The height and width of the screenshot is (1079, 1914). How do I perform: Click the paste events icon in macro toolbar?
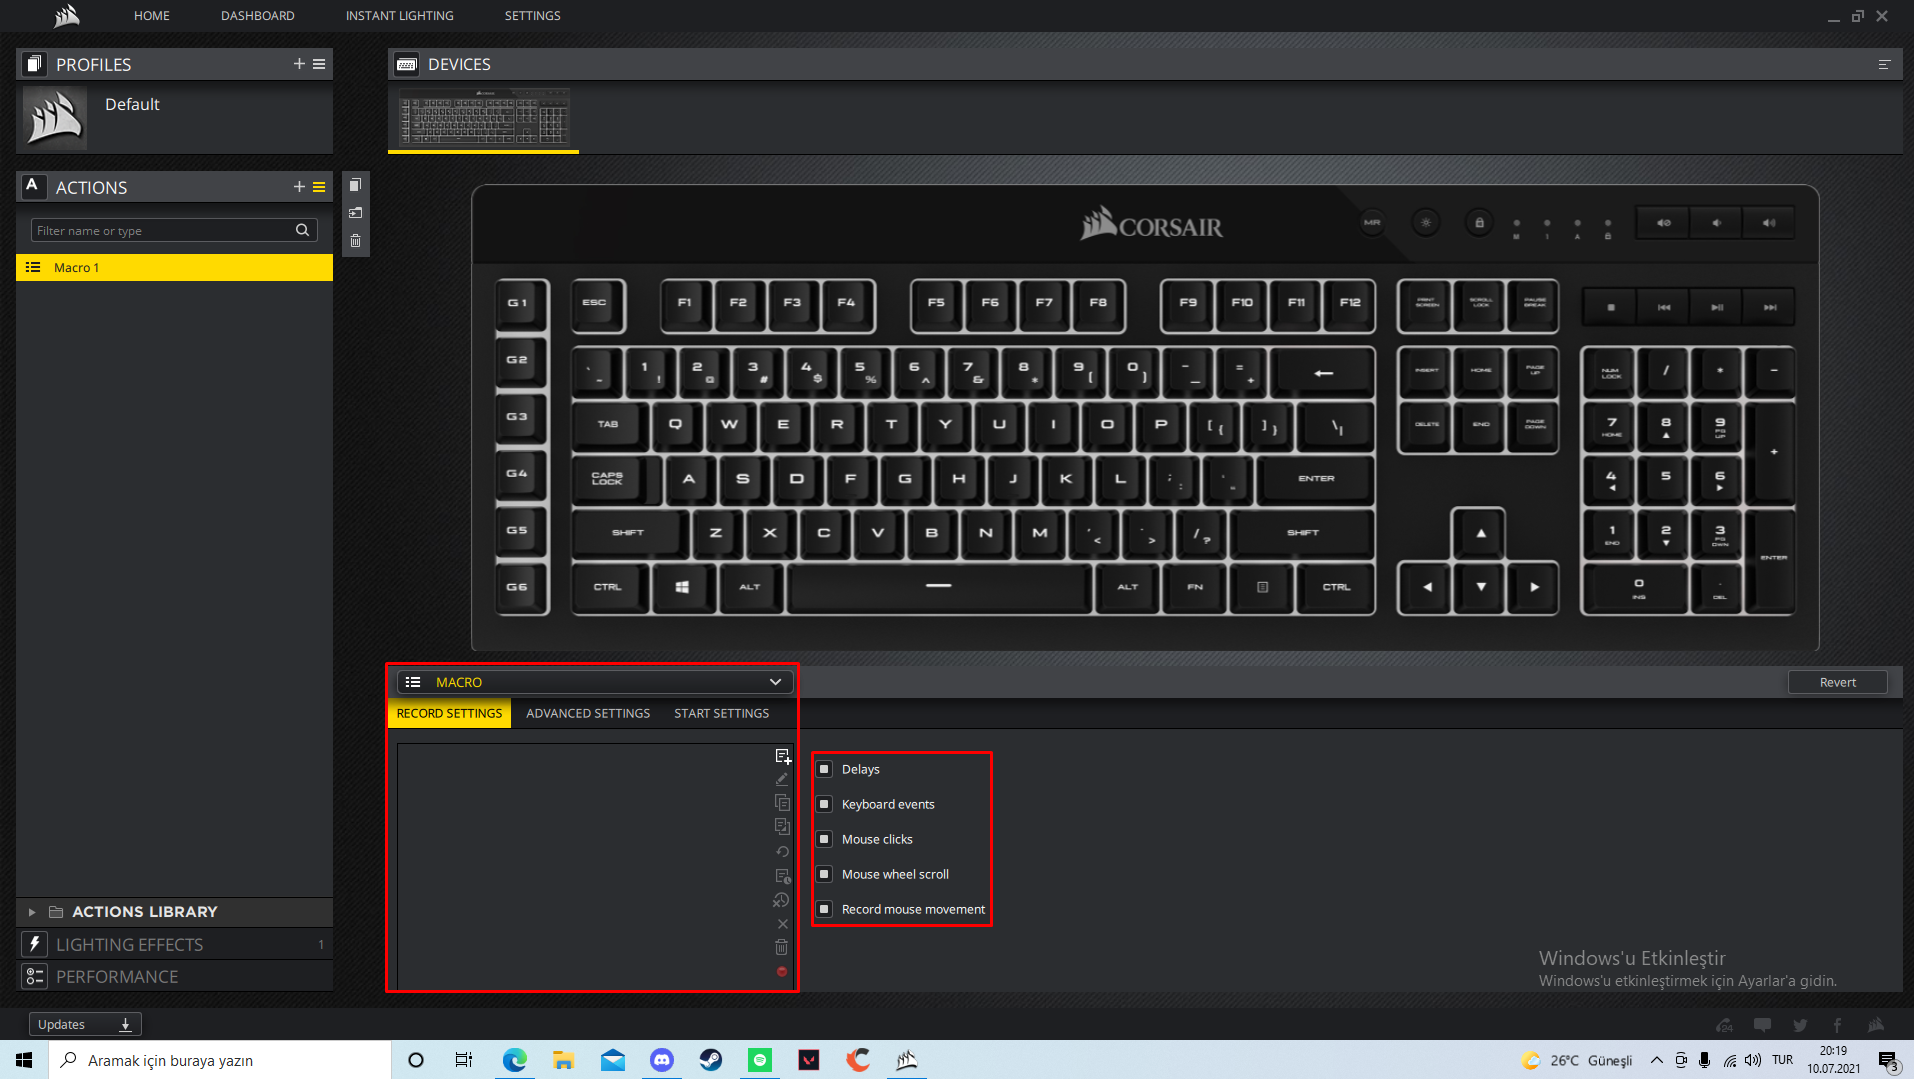click(782, 827)
